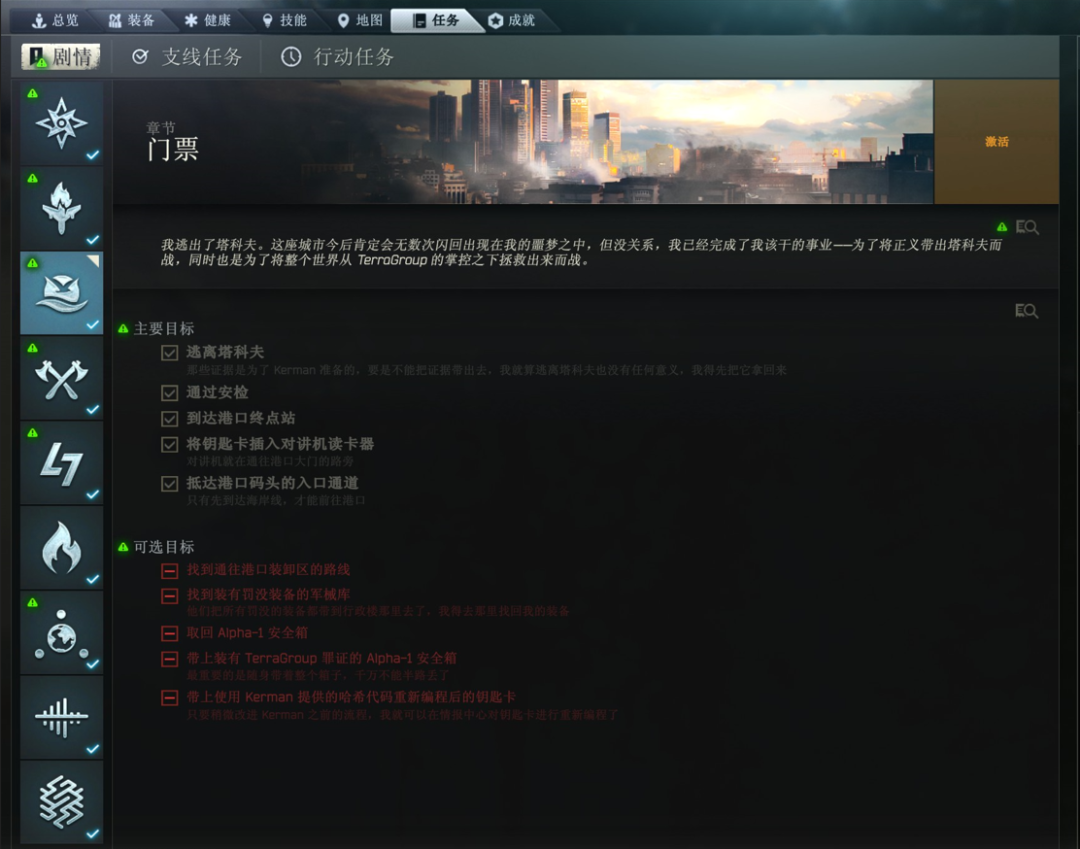
Task: Click the red box beside 带上装有 TerraGroup 罪证
Action: (169, 660)
